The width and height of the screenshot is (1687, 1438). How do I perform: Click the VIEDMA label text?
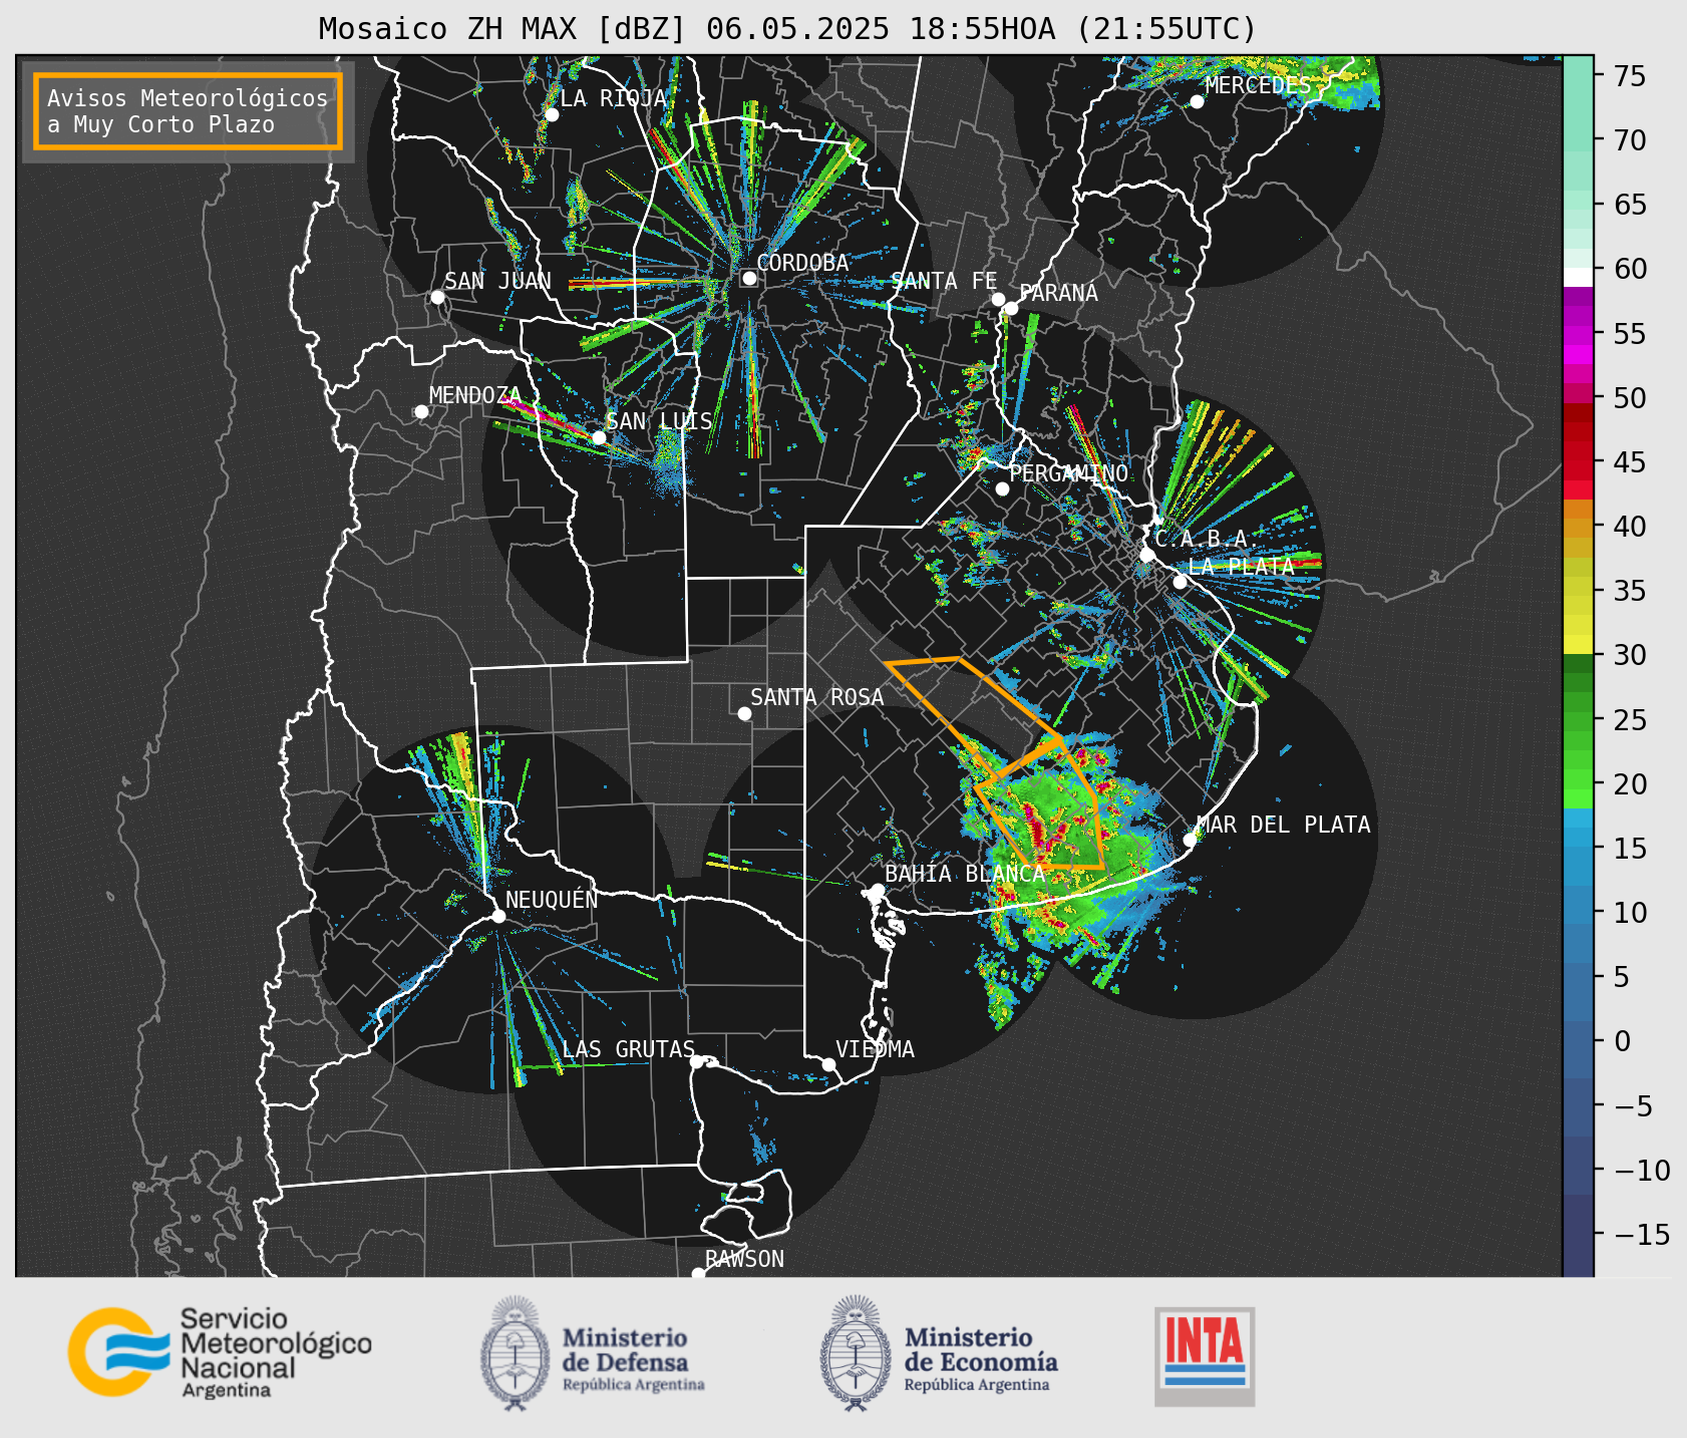[x=875, y=1049]
